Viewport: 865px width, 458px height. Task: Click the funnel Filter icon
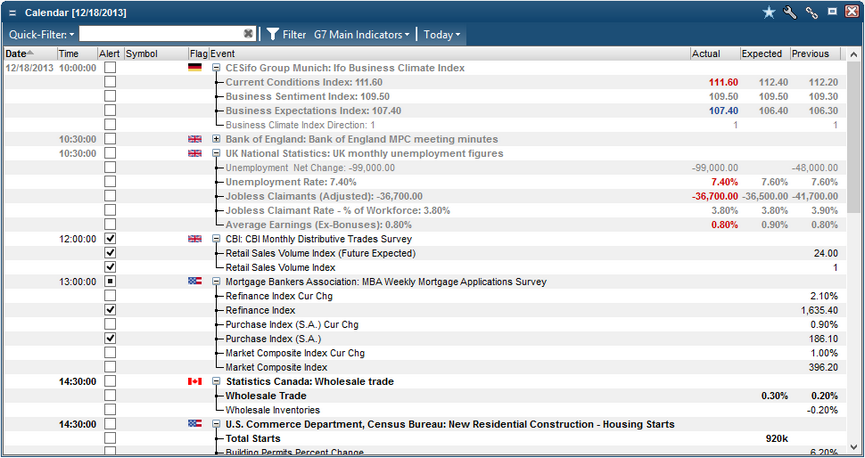pos(273,34)
